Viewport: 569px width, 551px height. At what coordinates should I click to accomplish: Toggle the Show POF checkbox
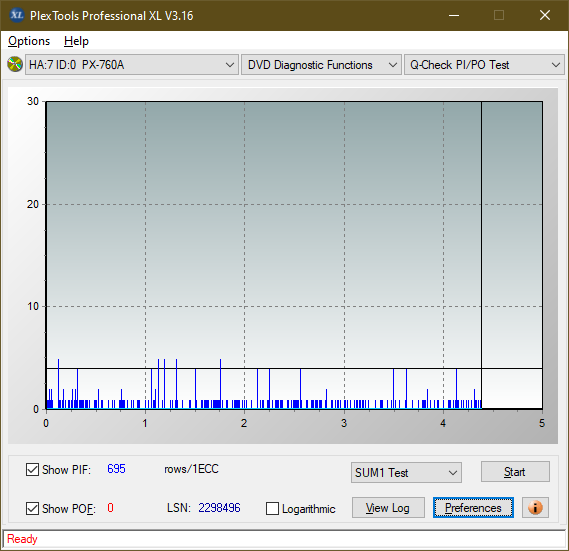(x=32, y=508)
